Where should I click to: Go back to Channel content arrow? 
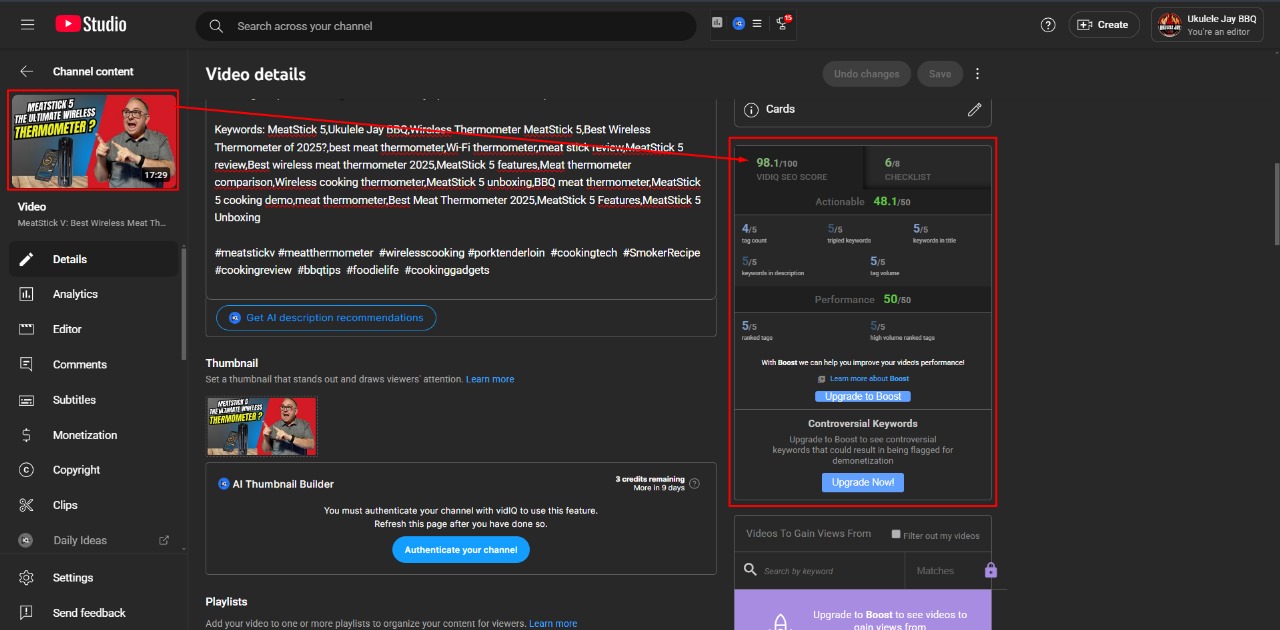click(x=27, y=72)
